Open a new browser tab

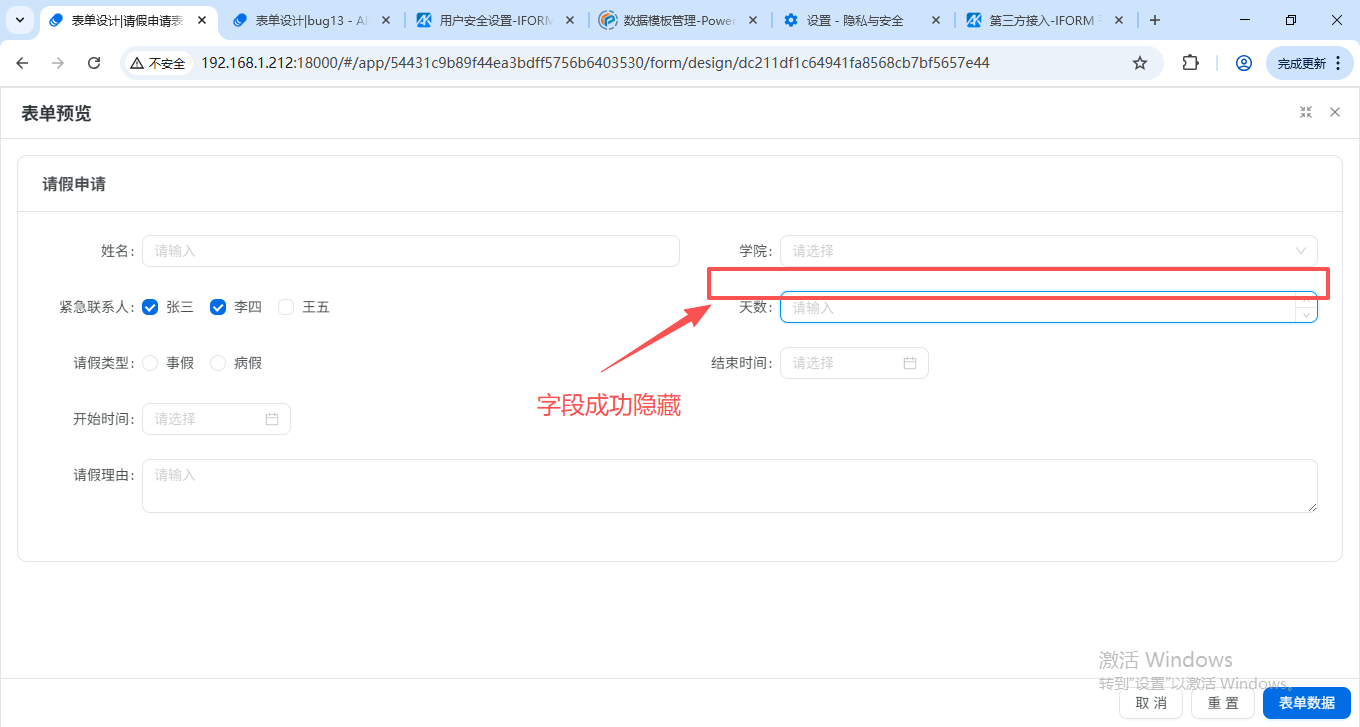coord(1155,20)
